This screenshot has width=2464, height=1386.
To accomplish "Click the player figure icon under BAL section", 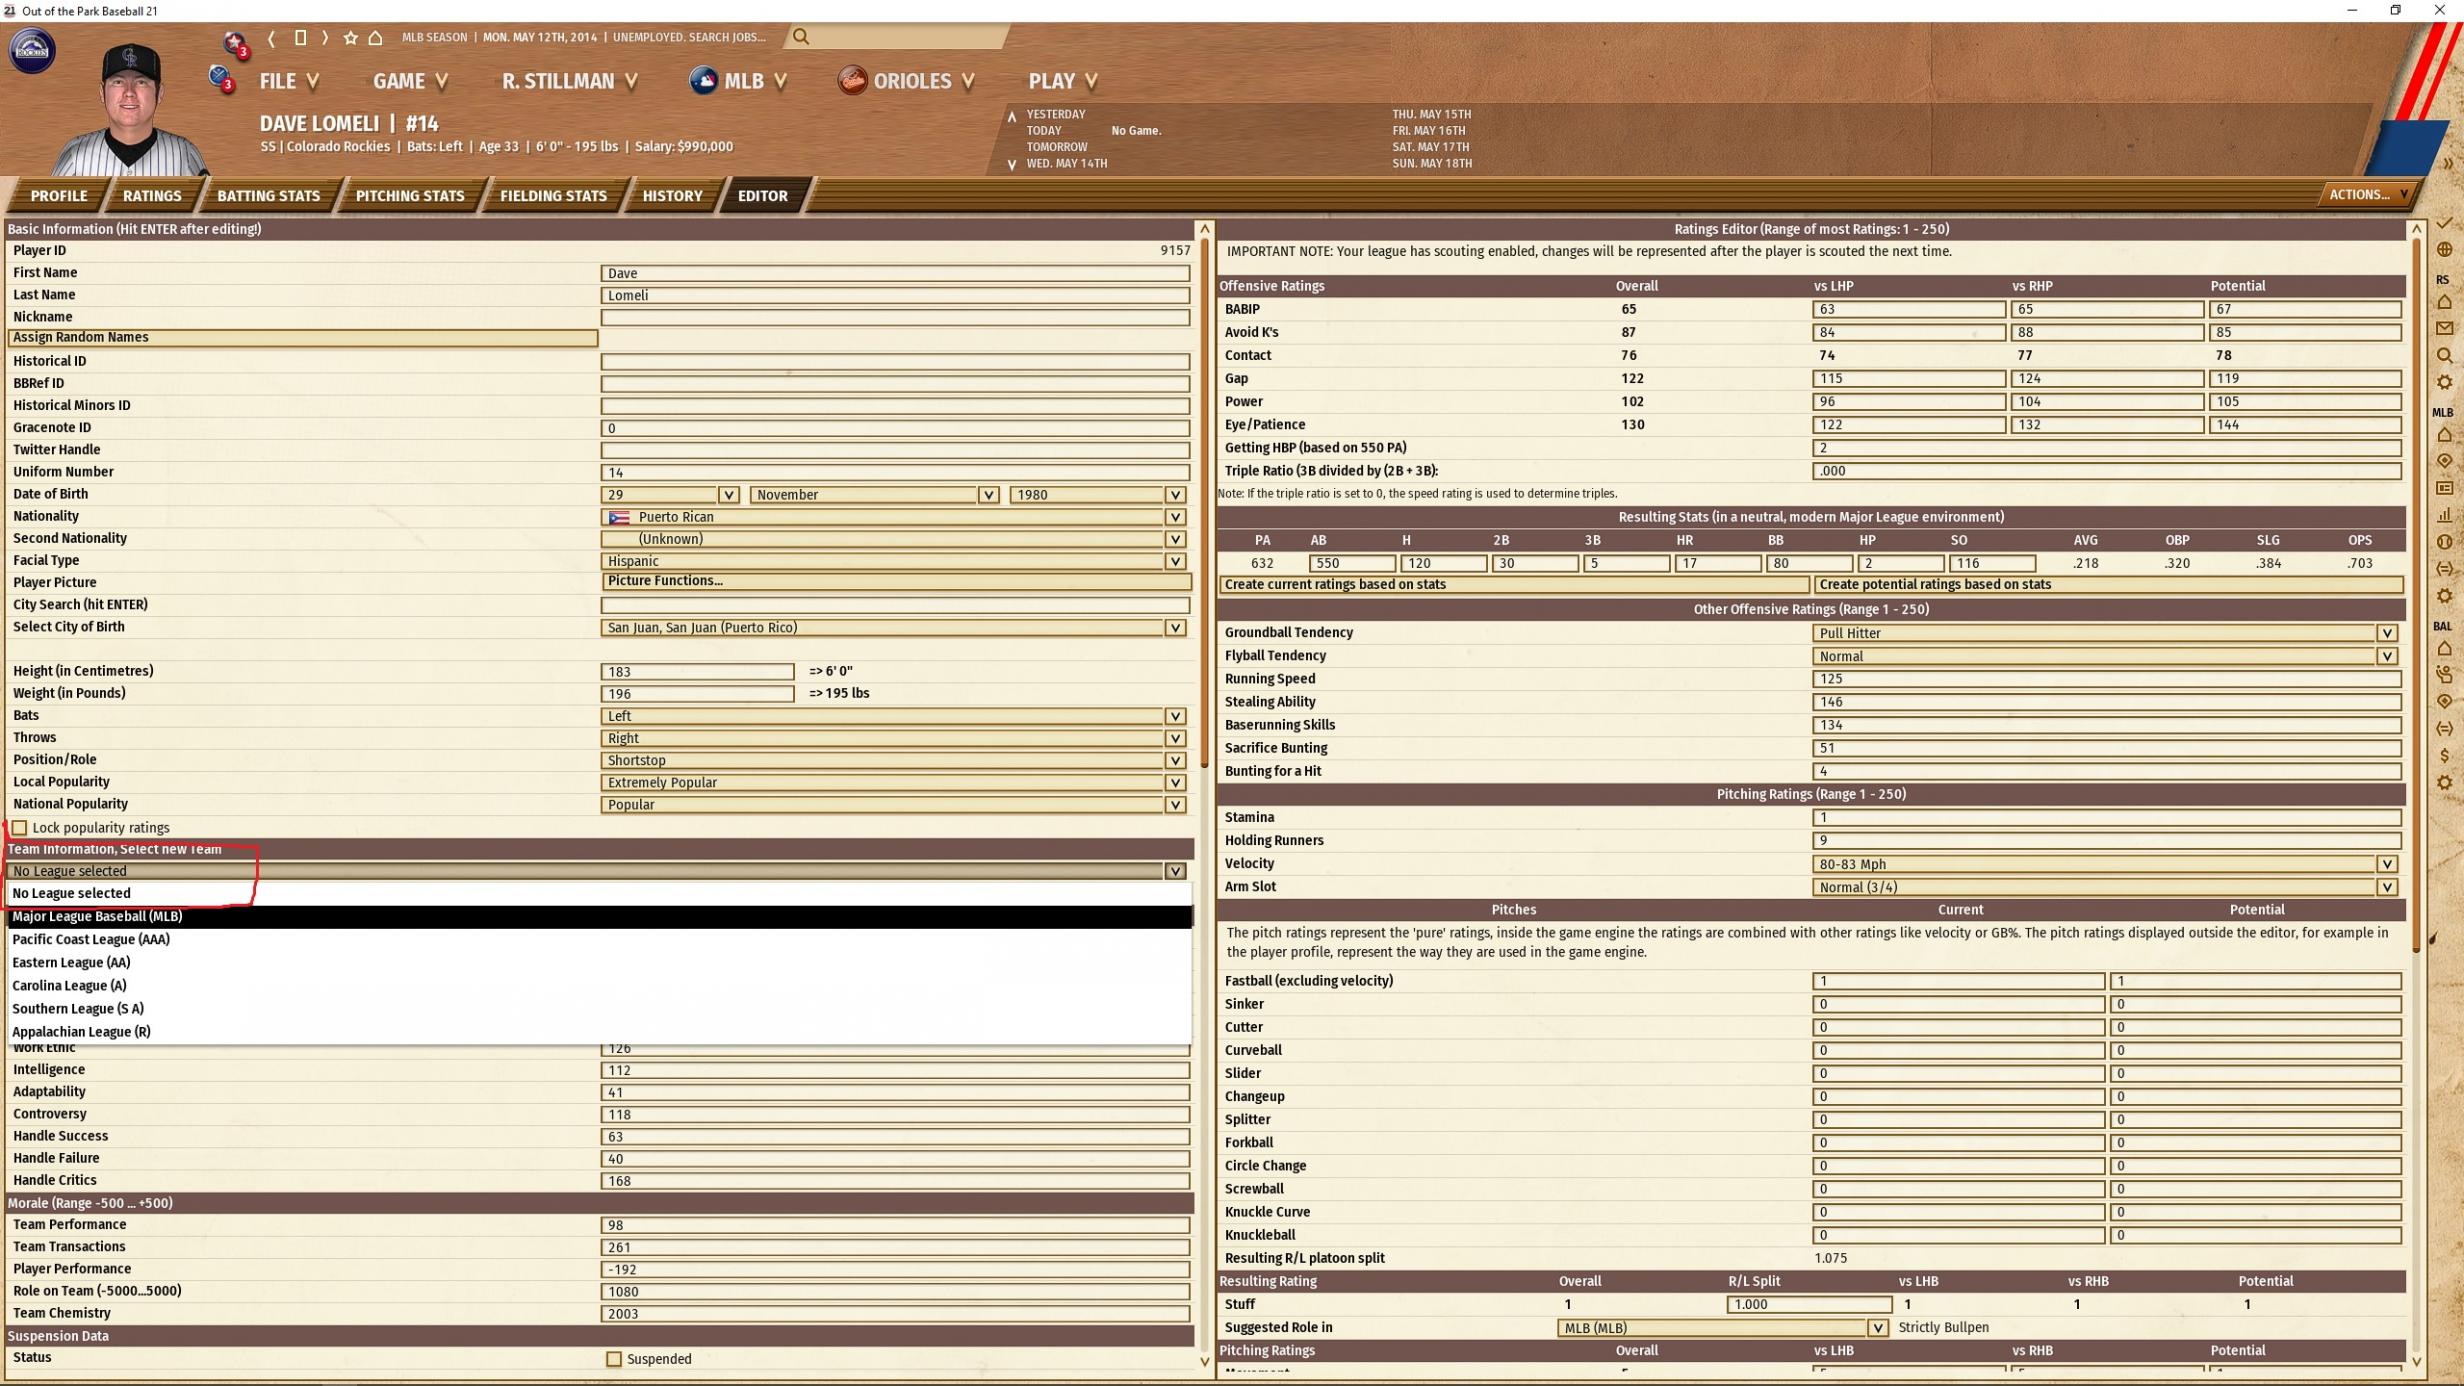I will click(2444, 675).
